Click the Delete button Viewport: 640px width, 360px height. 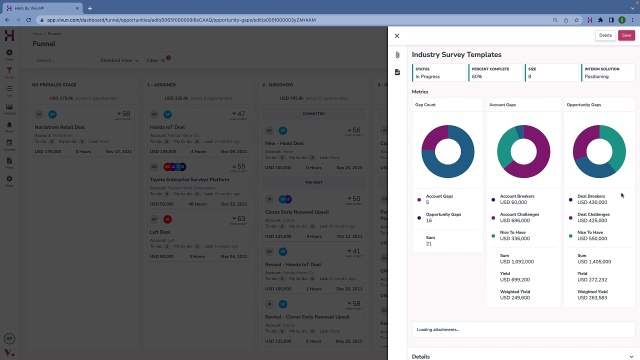605,36
